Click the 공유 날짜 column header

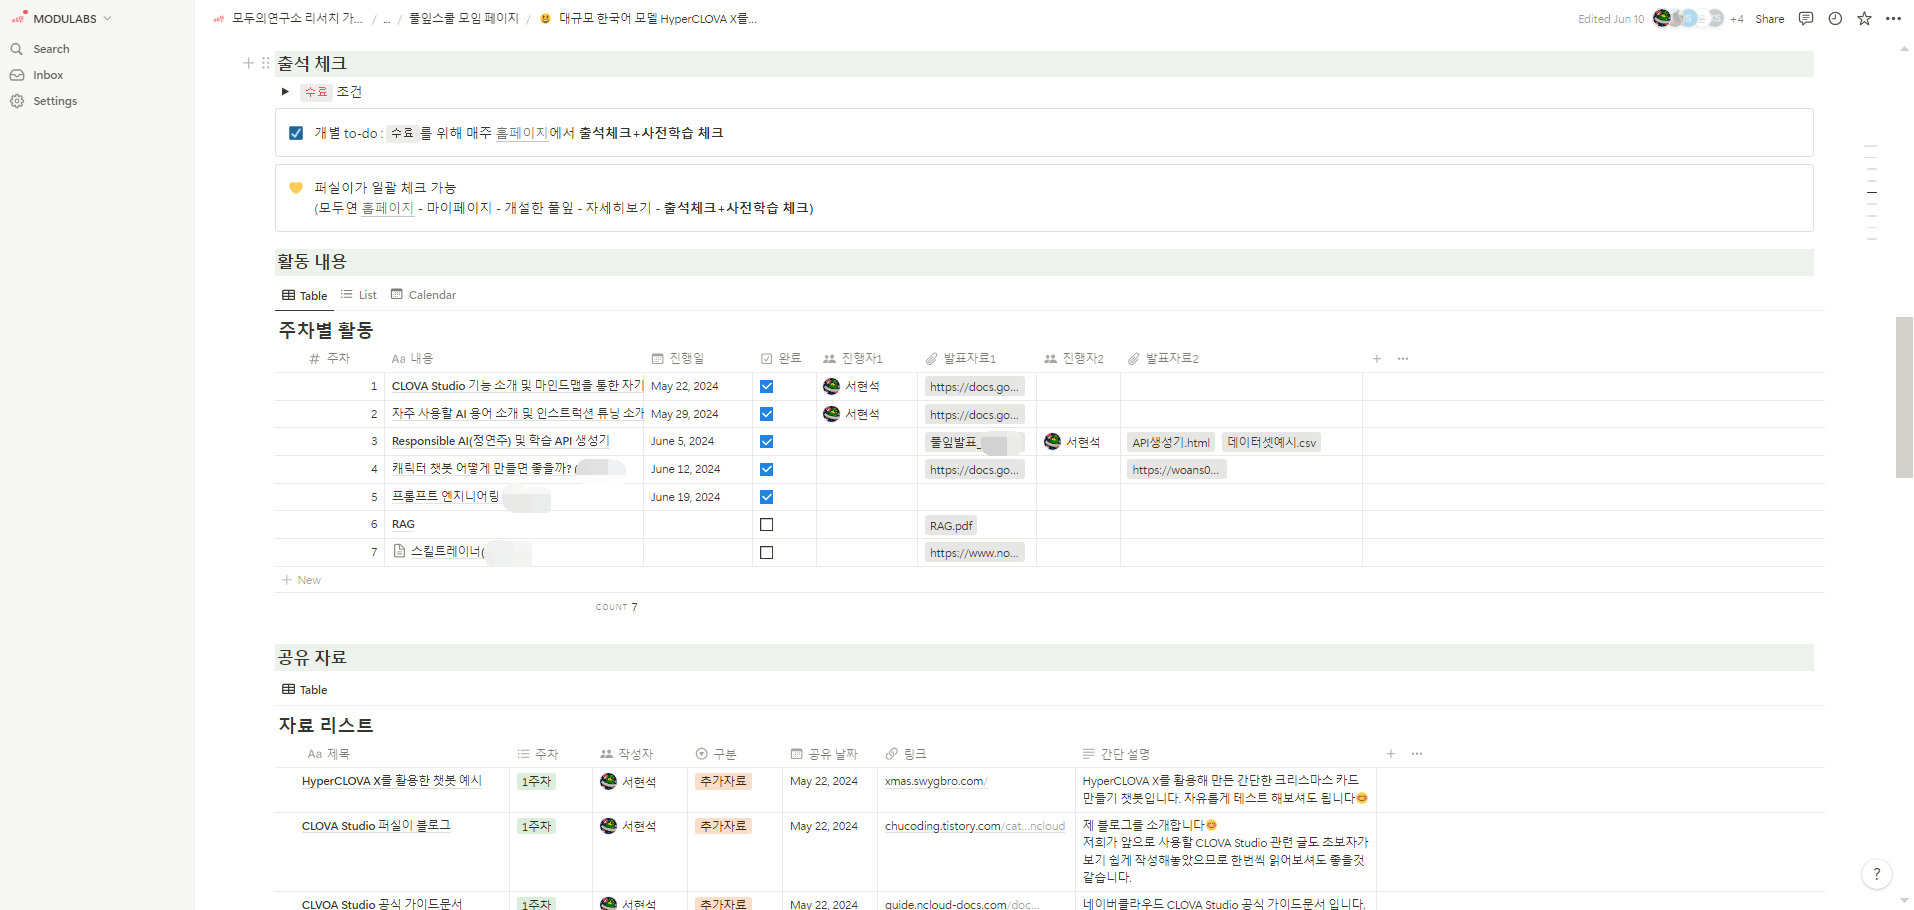point(824,754)
